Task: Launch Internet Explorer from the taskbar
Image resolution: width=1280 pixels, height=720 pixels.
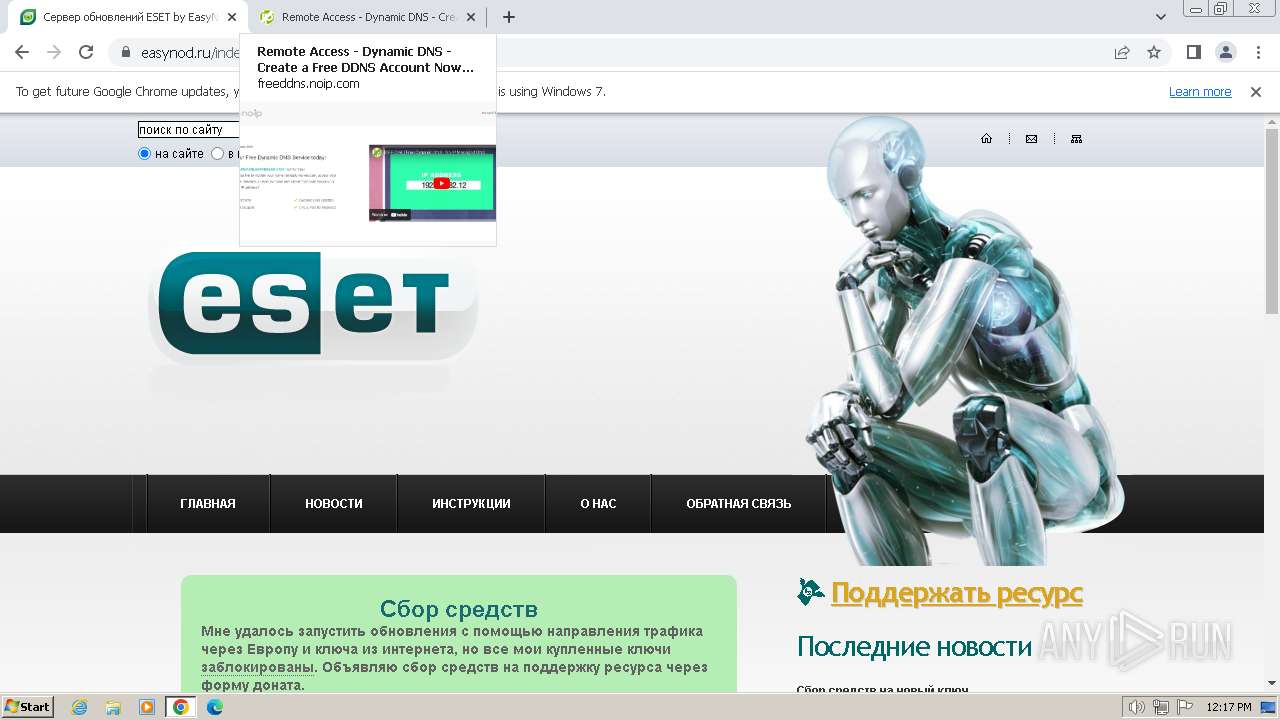Action: click(80, 707)
